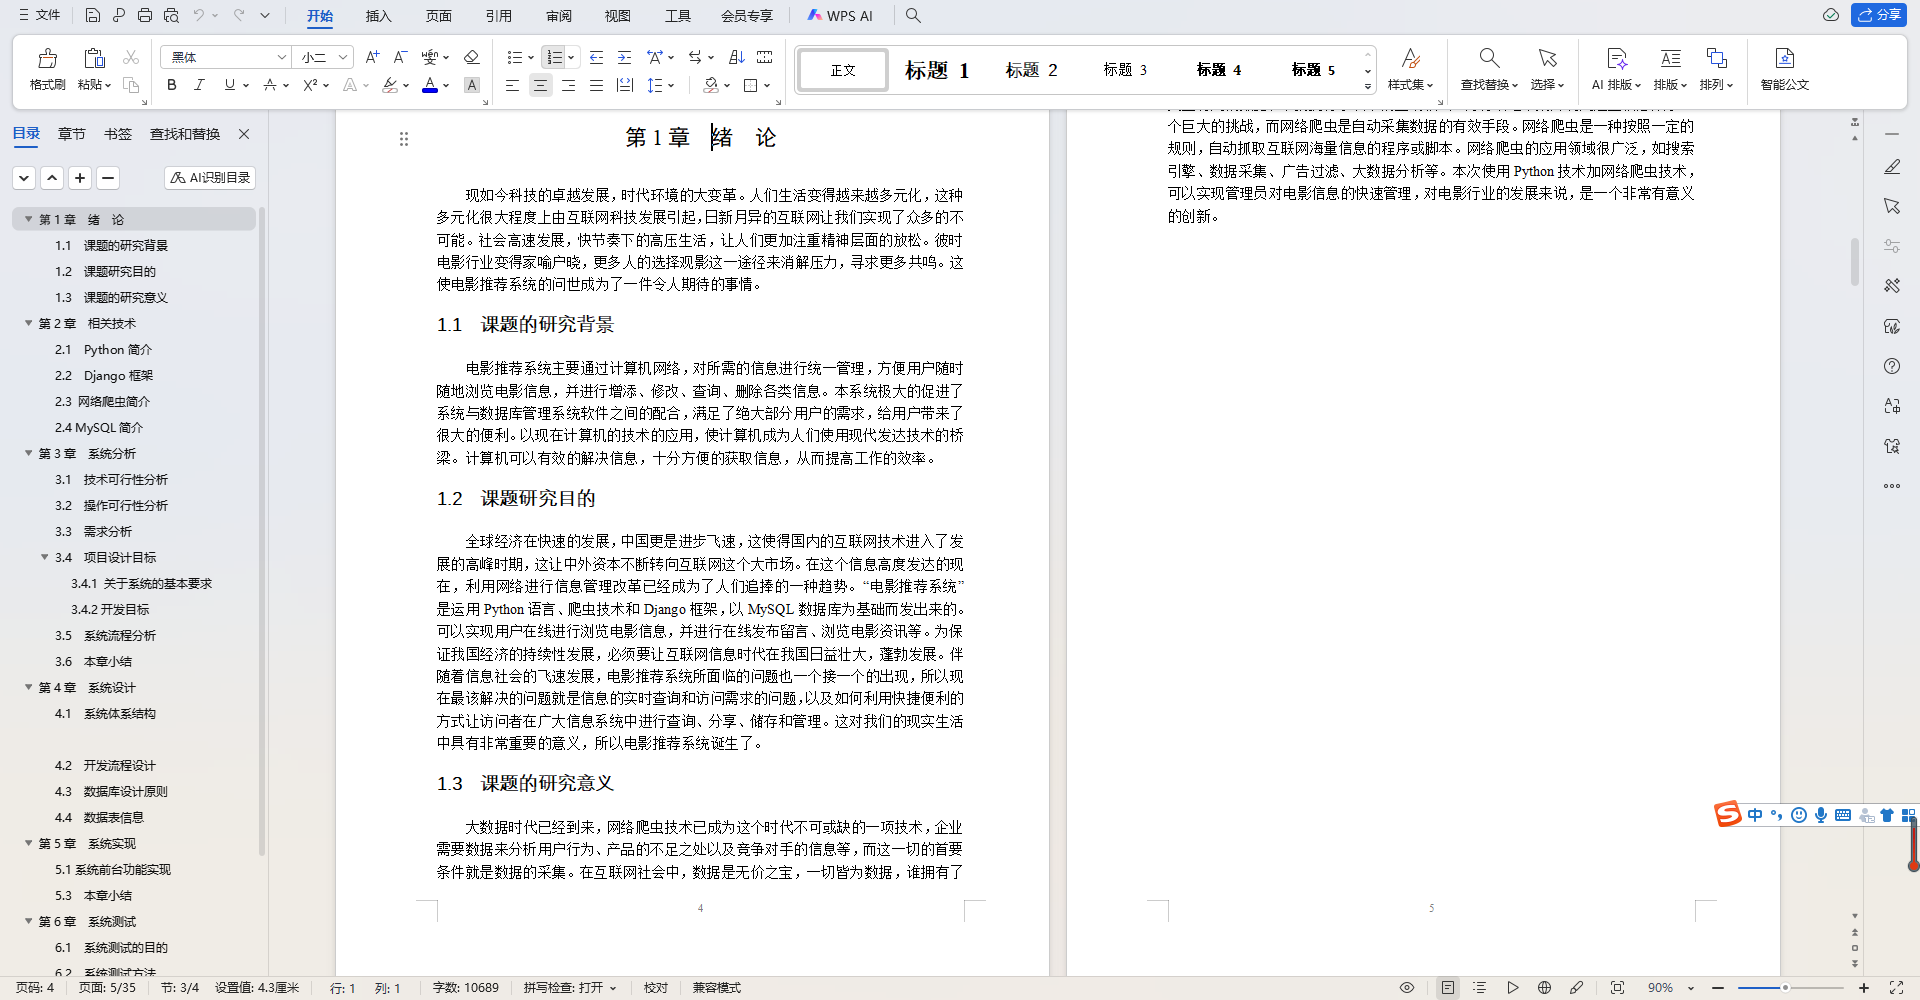Increase the paragraph indent
The width and height of the screenshot is (1920, 1000).
click(x=625, y=58)
